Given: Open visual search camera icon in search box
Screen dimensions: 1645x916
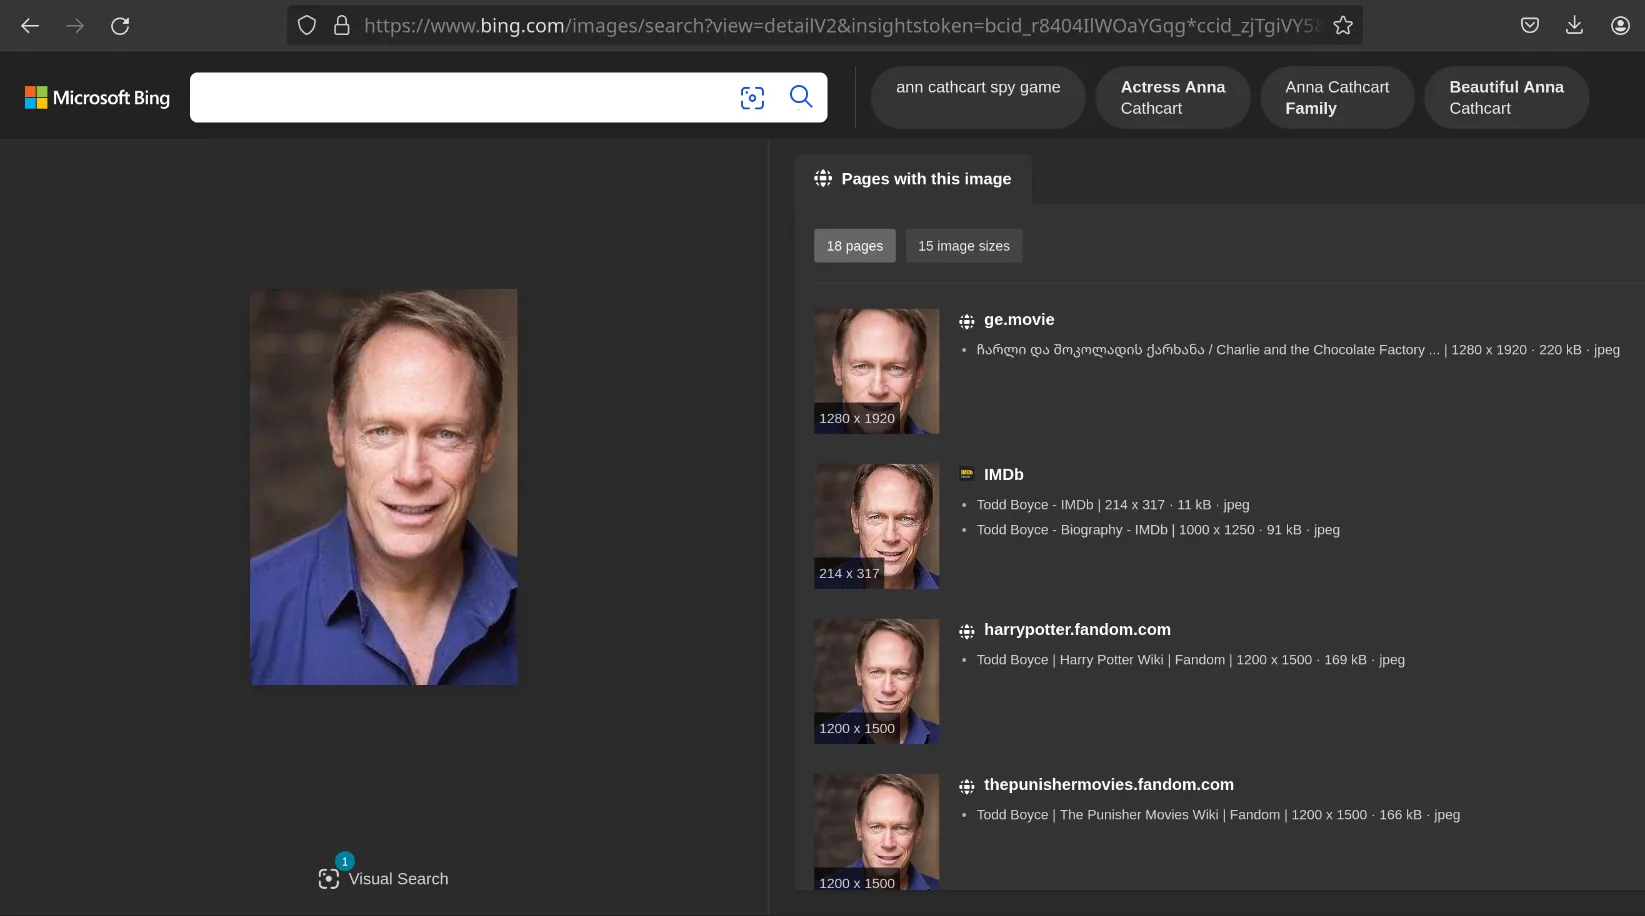Looking at the screenshot, I should click(x=752, y=97).
